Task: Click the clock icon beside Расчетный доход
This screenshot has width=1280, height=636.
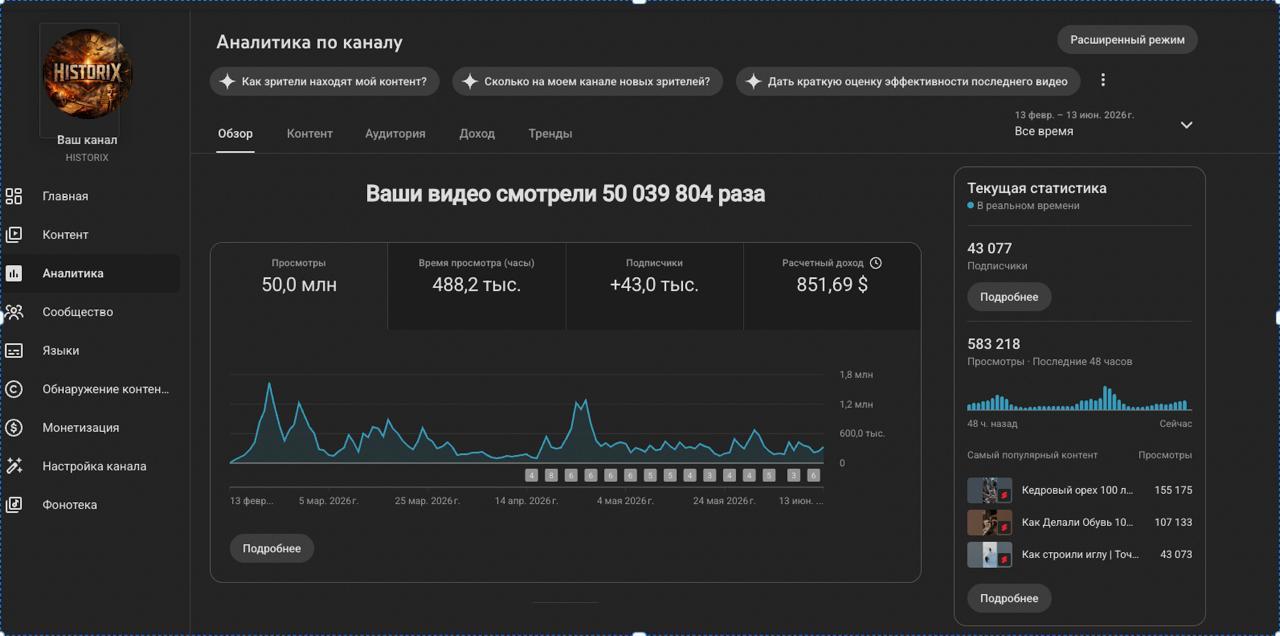Action: tap(876, 263)
